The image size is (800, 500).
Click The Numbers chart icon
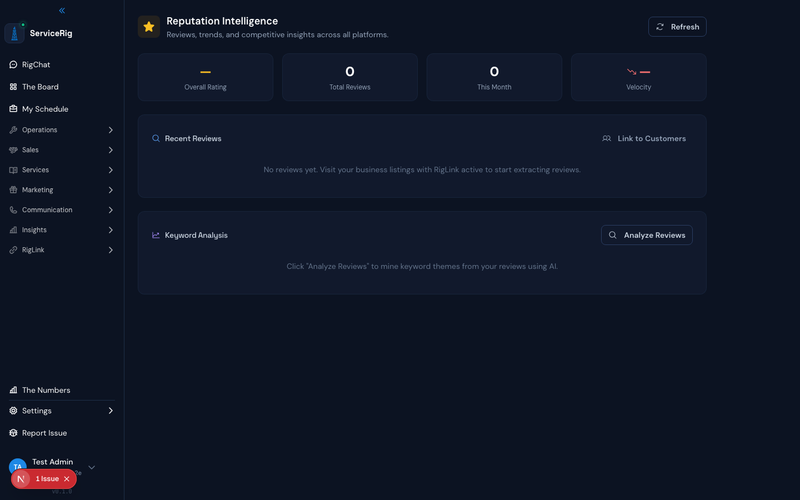coord(13,390)
